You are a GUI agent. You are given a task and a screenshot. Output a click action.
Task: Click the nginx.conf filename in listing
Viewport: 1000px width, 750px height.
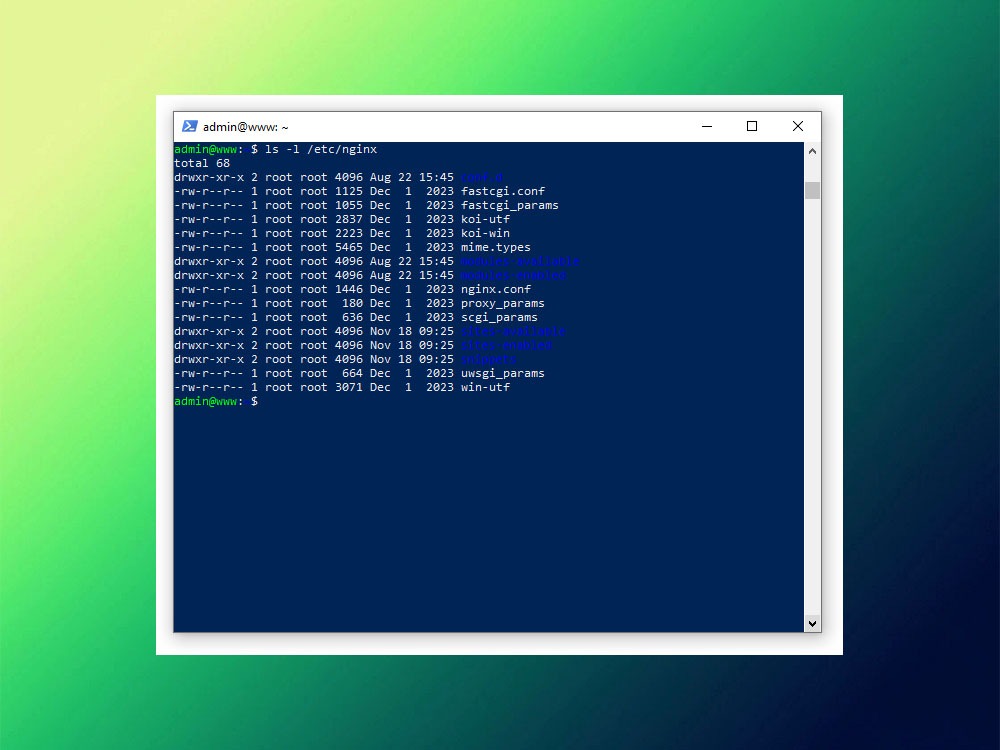(495, 289)
